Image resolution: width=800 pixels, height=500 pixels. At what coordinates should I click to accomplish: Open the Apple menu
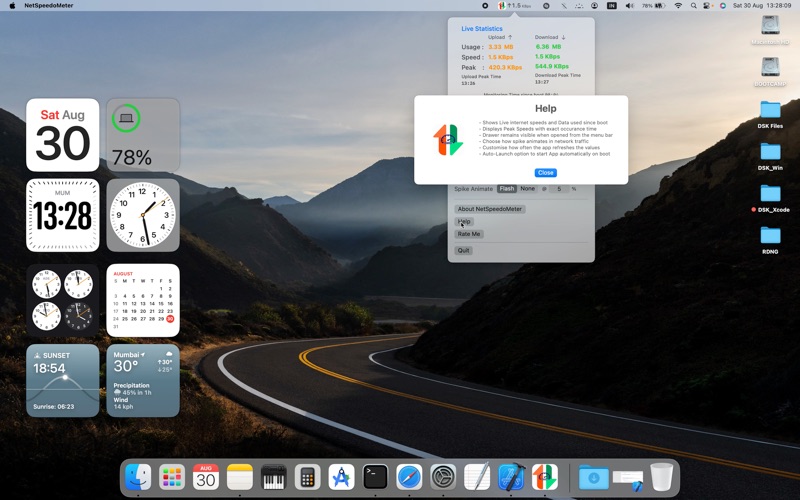[12, 6]
